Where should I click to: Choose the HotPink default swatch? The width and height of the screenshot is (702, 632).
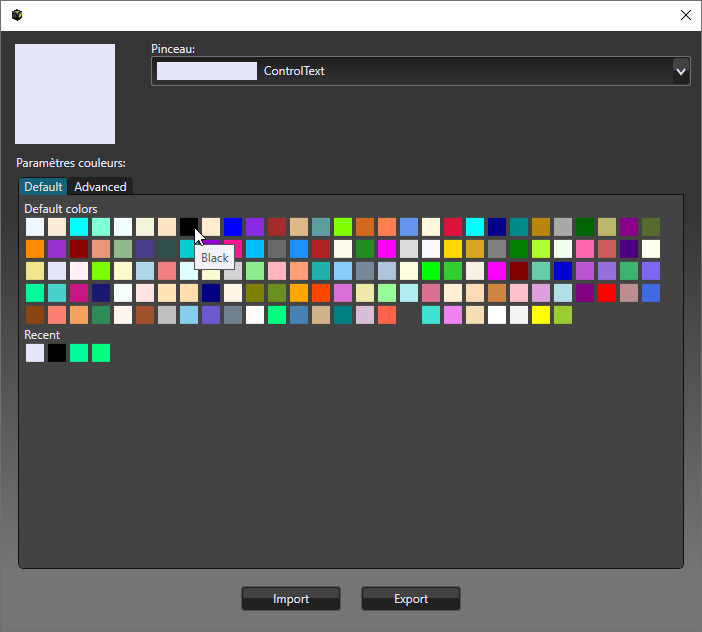[x=585, y=249]
